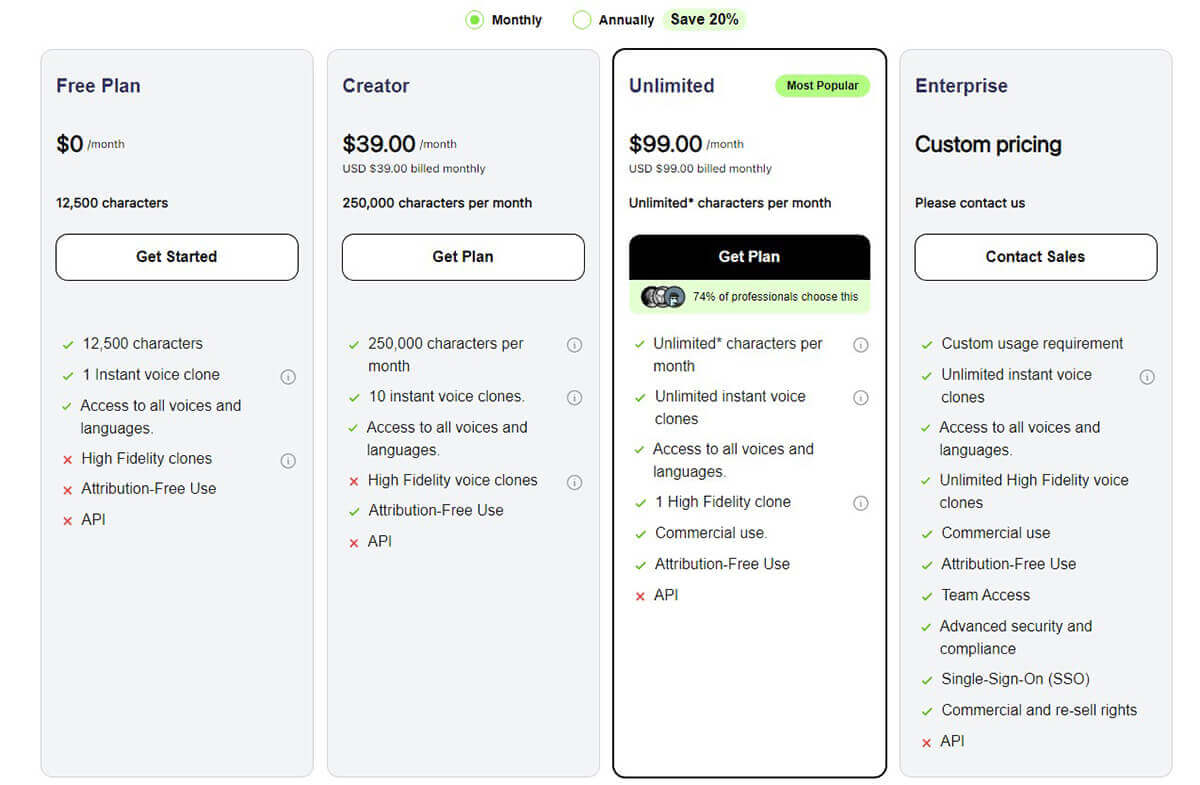Show info for Creator High Fidelity voice clones

(x=574, y=482)
